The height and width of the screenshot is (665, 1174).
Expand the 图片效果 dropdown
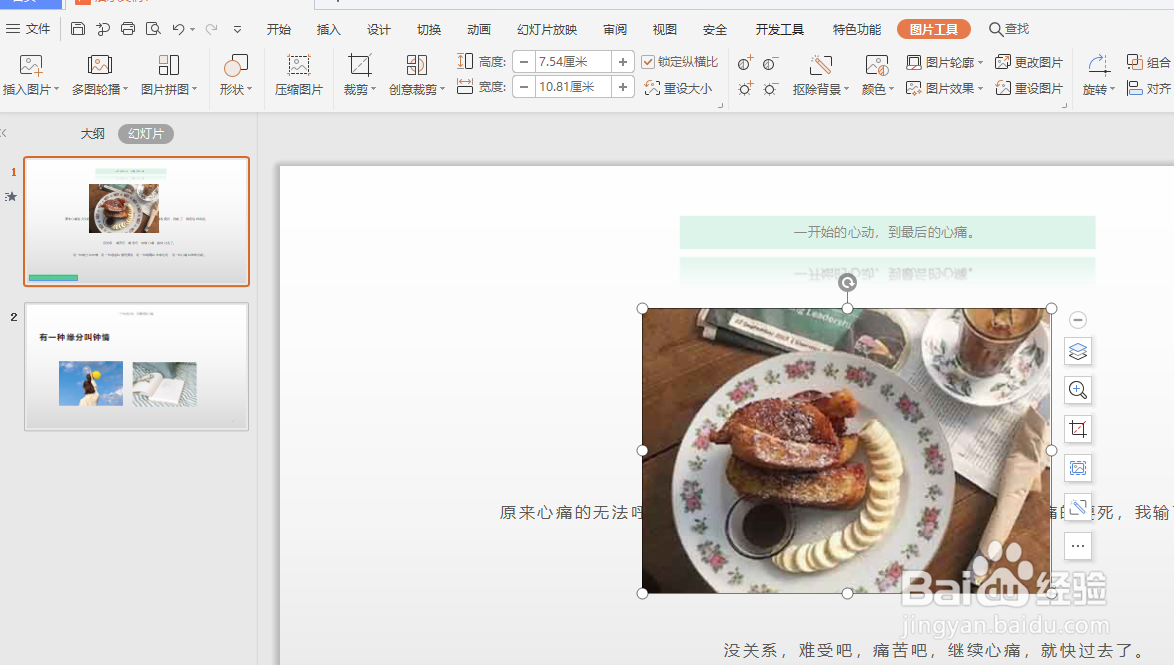pos(980,88)
